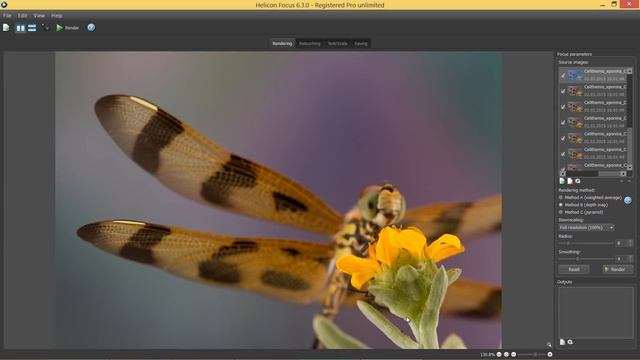Open the blue help icon in toolbar
This screenshot has height=360, width=640.
[x=91, y=27]
